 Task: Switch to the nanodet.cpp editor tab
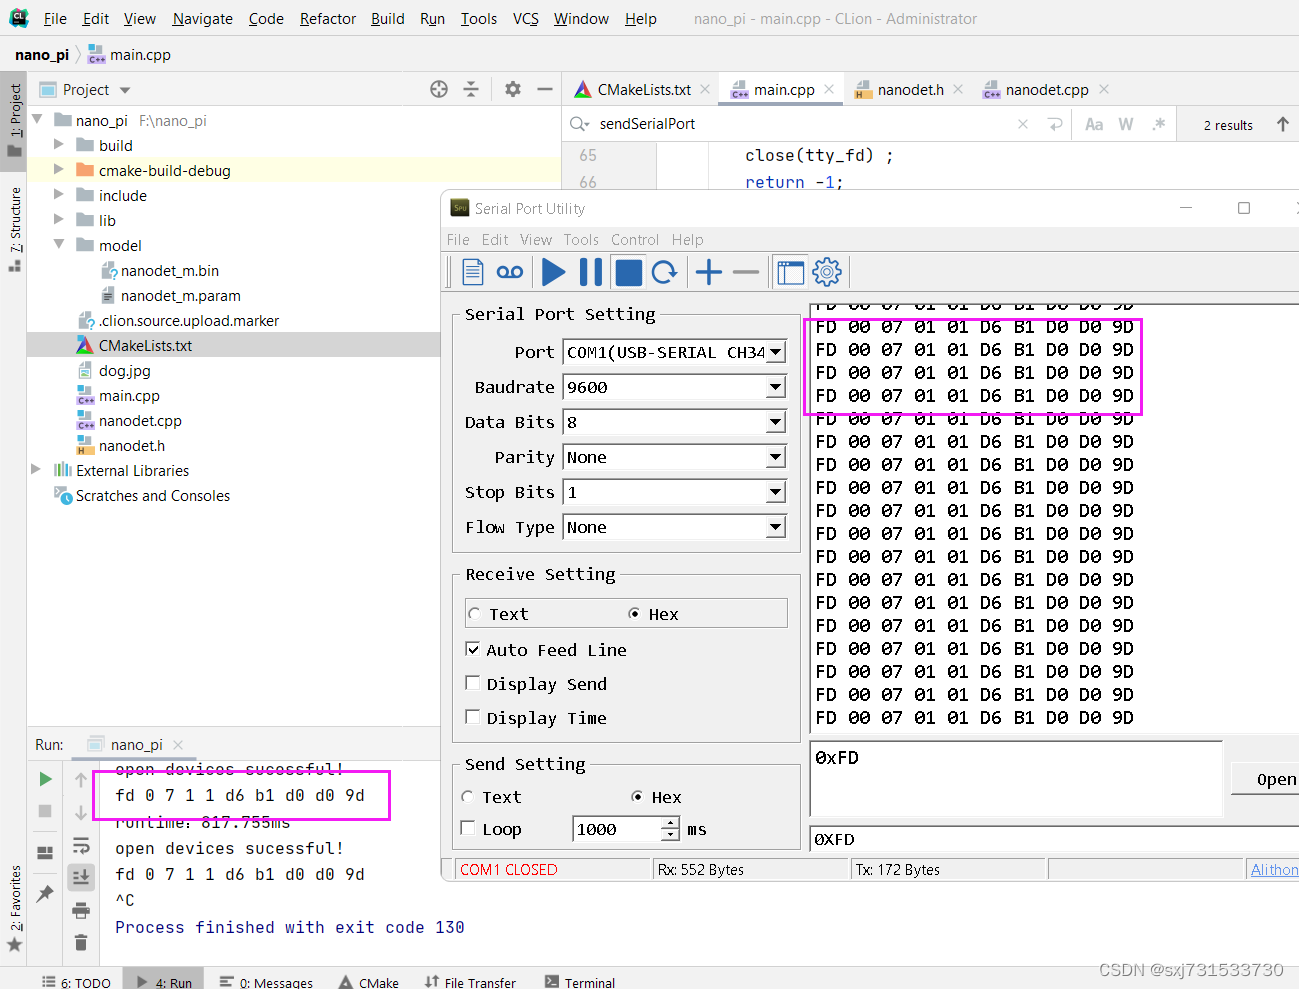[1046, 90]
